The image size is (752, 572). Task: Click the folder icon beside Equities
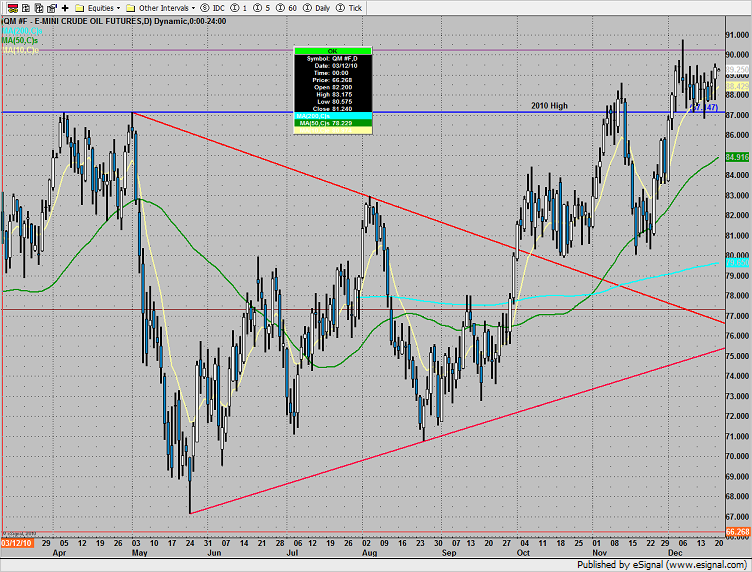click(80, 8)
